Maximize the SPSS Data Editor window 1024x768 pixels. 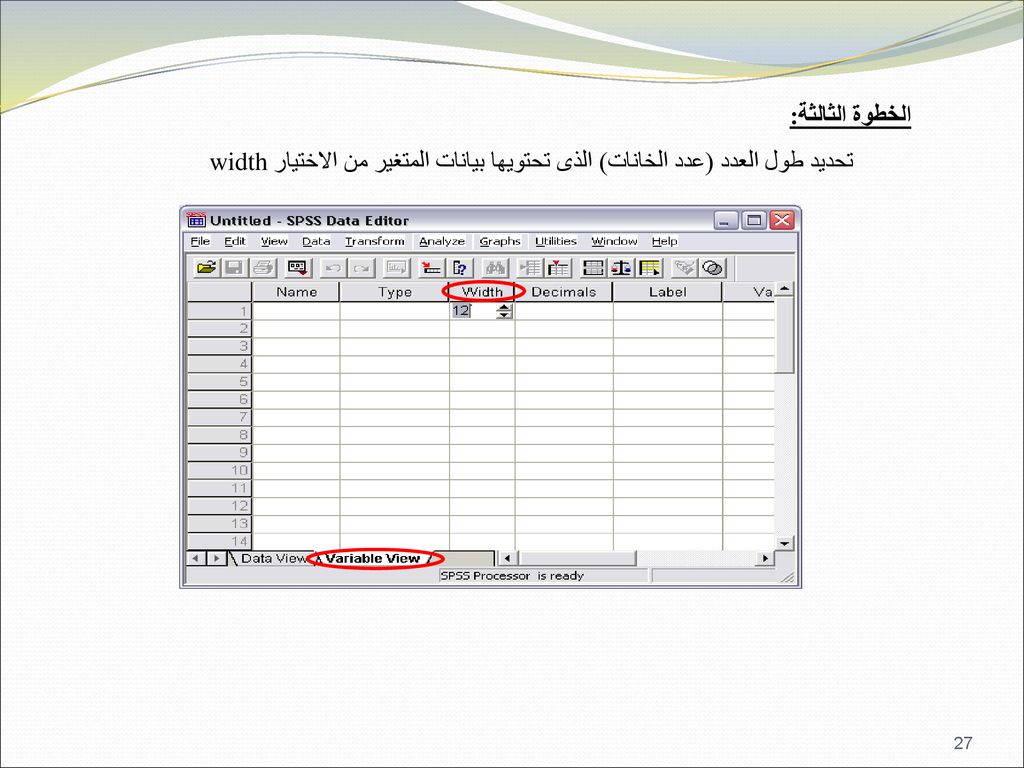click(x=753, y=220)
